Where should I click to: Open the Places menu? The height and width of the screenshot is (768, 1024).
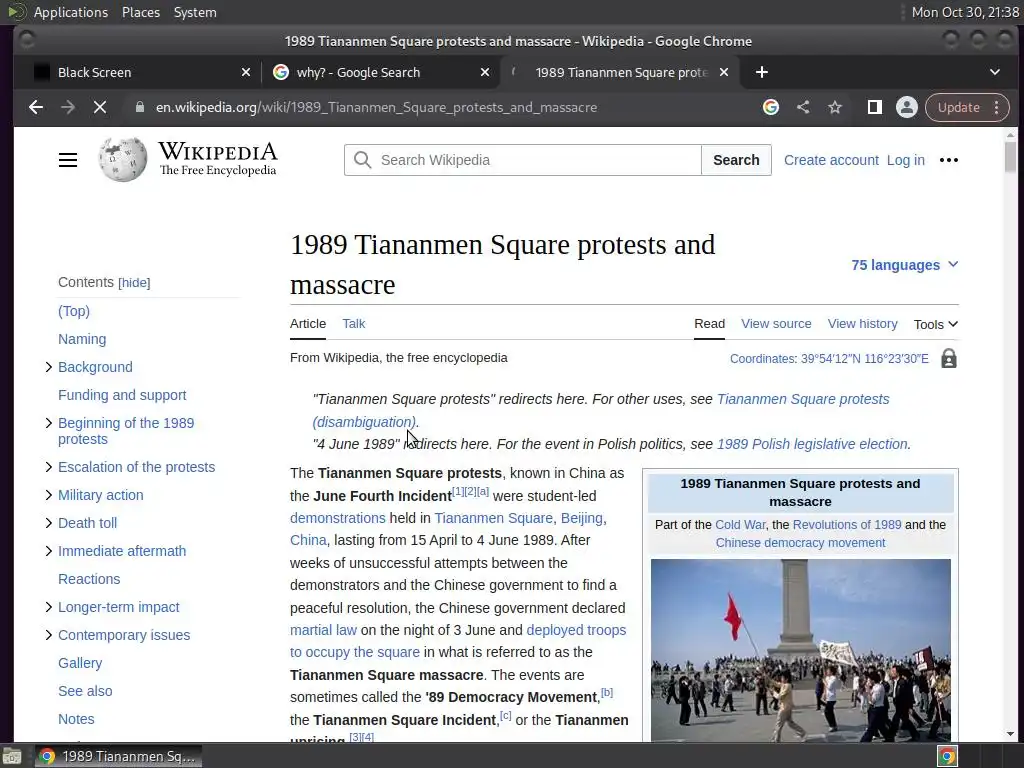click(140, 12)
